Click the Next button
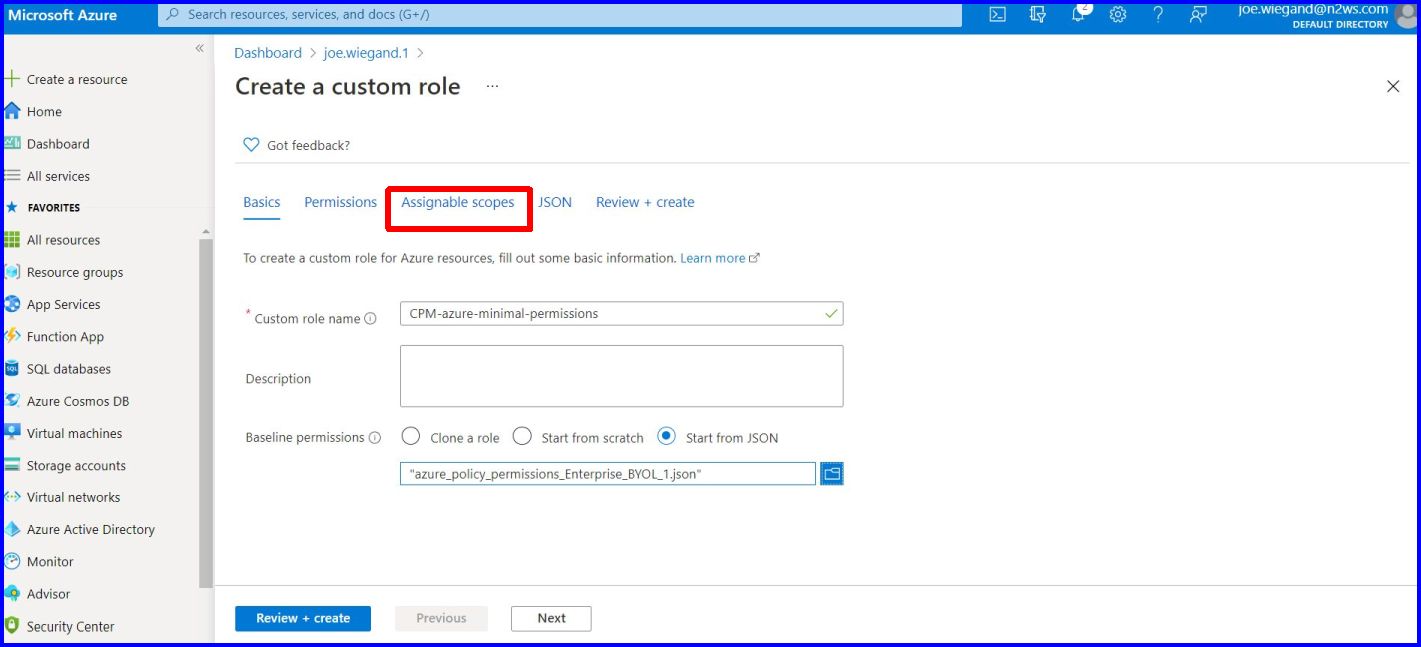 551,618
